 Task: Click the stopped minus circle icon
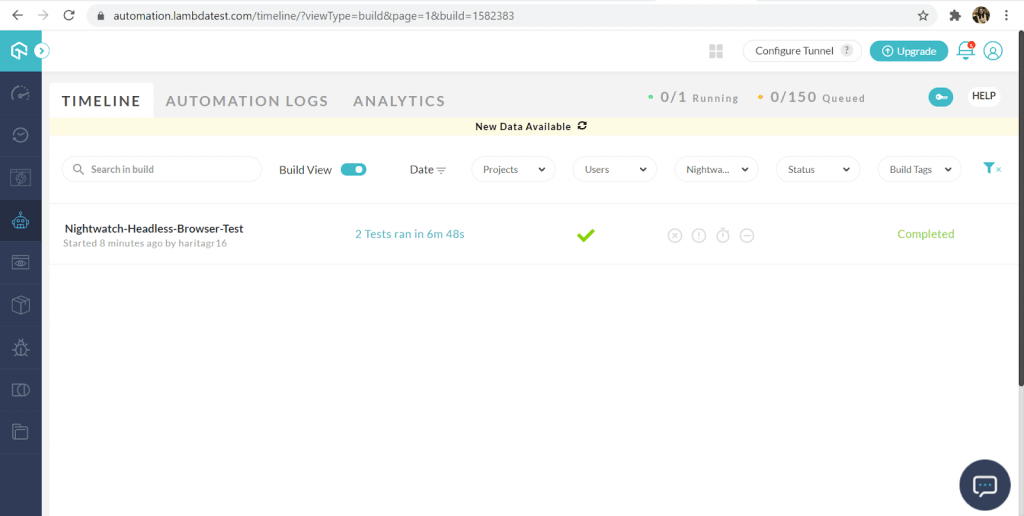pos(747,236)
